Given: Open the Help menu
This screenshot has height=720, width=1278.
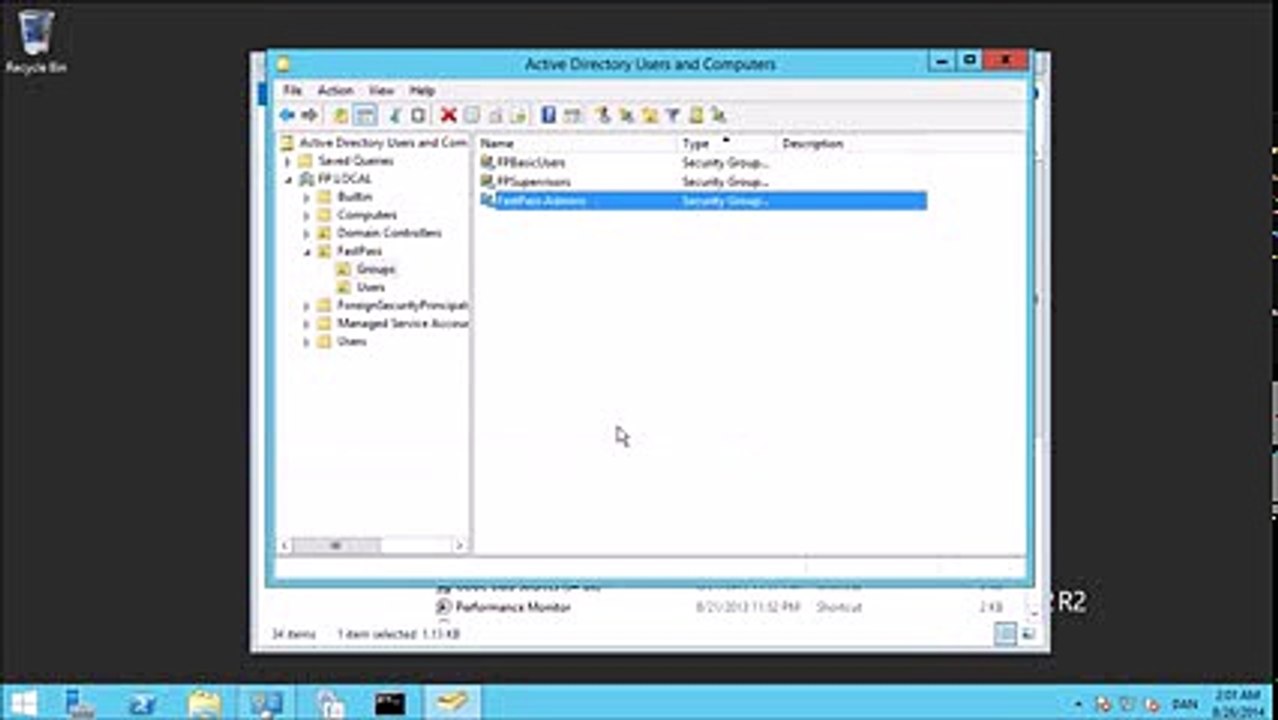Looking at the screenshot, I should pyautogui.click(x=422, y=90).
